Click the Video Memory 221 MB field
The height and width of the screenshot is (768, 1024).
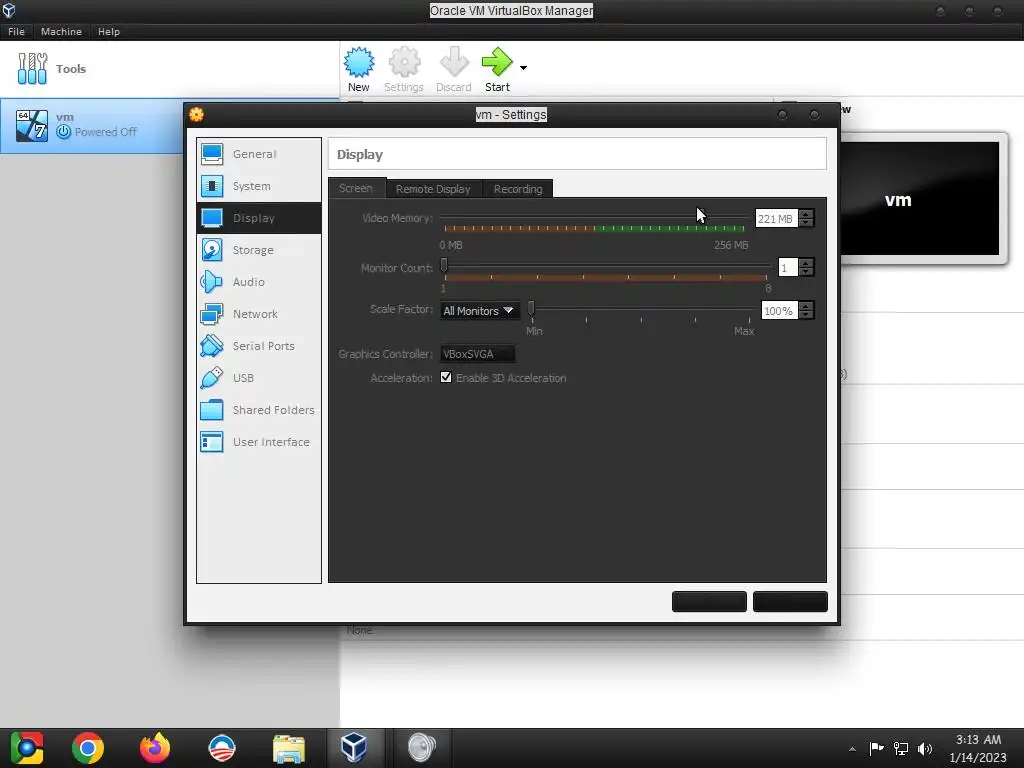tap(776, 219)
